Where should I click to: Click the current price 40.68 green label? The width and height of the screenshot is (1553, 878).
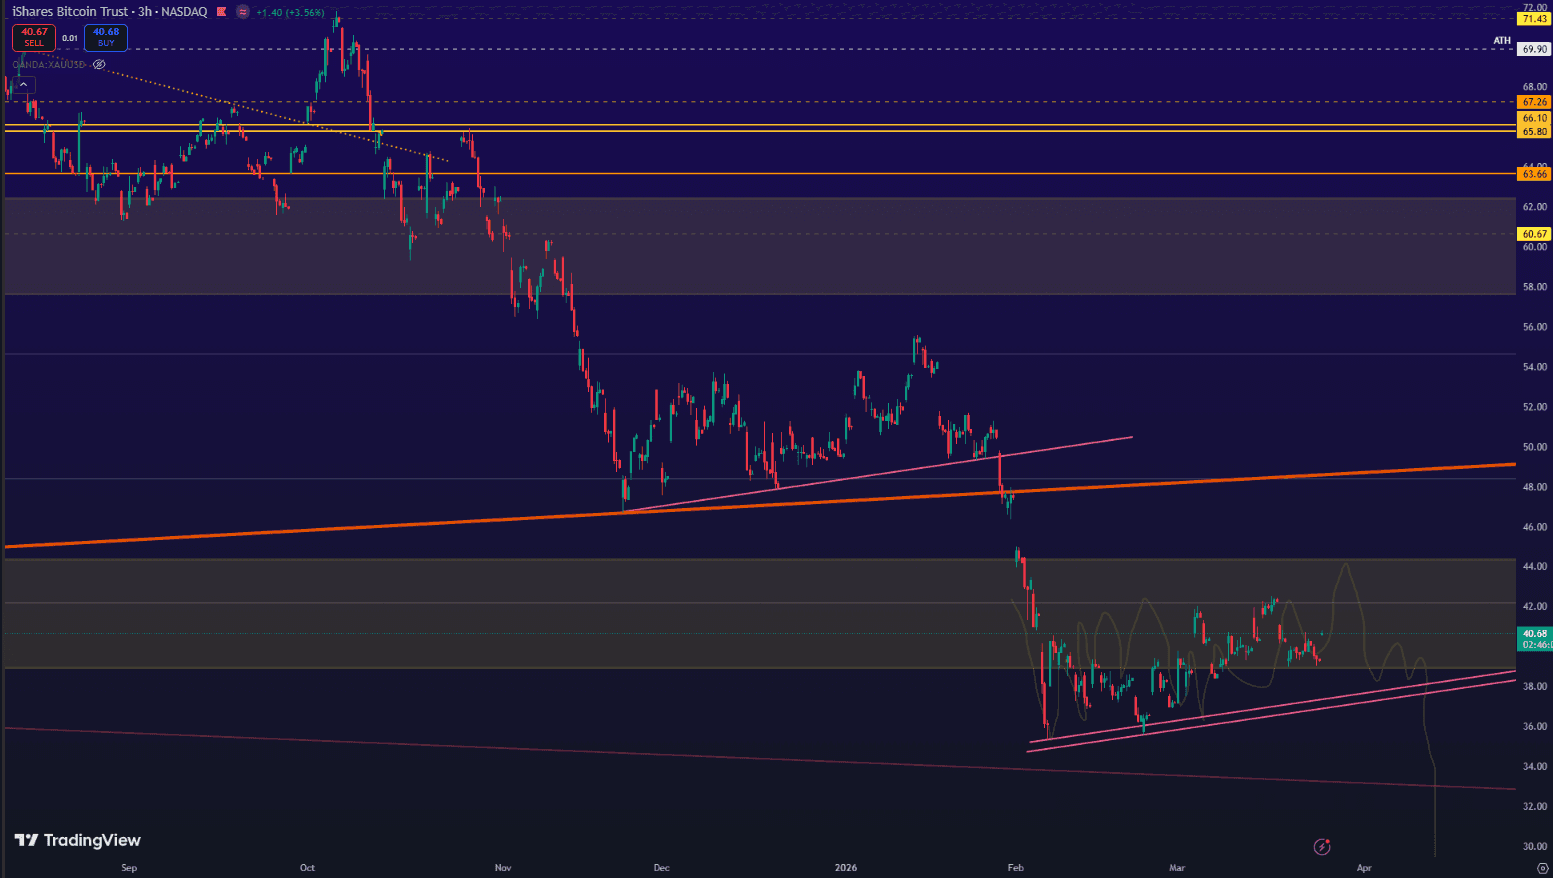pyautogui.click(x=1534, y=634)
